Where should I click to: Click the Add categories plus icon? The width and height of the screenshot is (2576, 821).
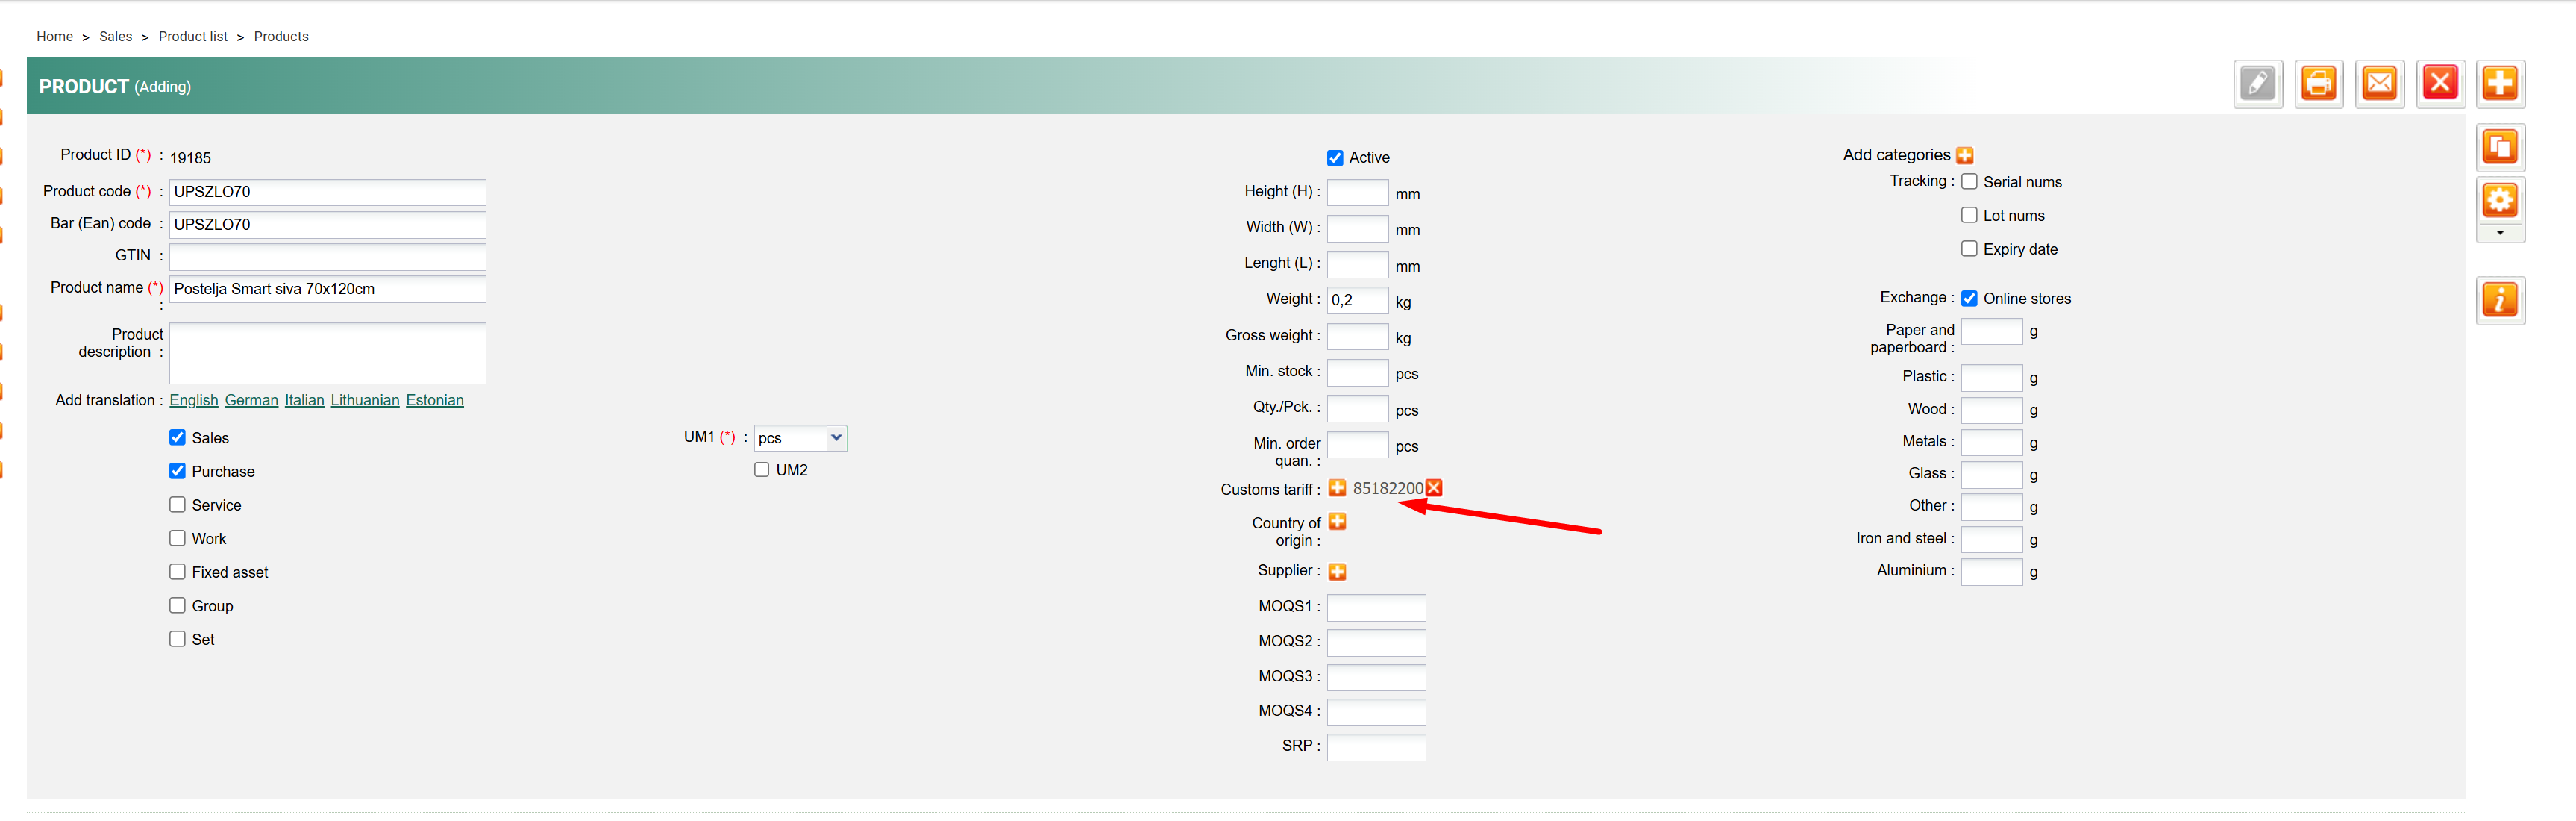point(1964,155)
